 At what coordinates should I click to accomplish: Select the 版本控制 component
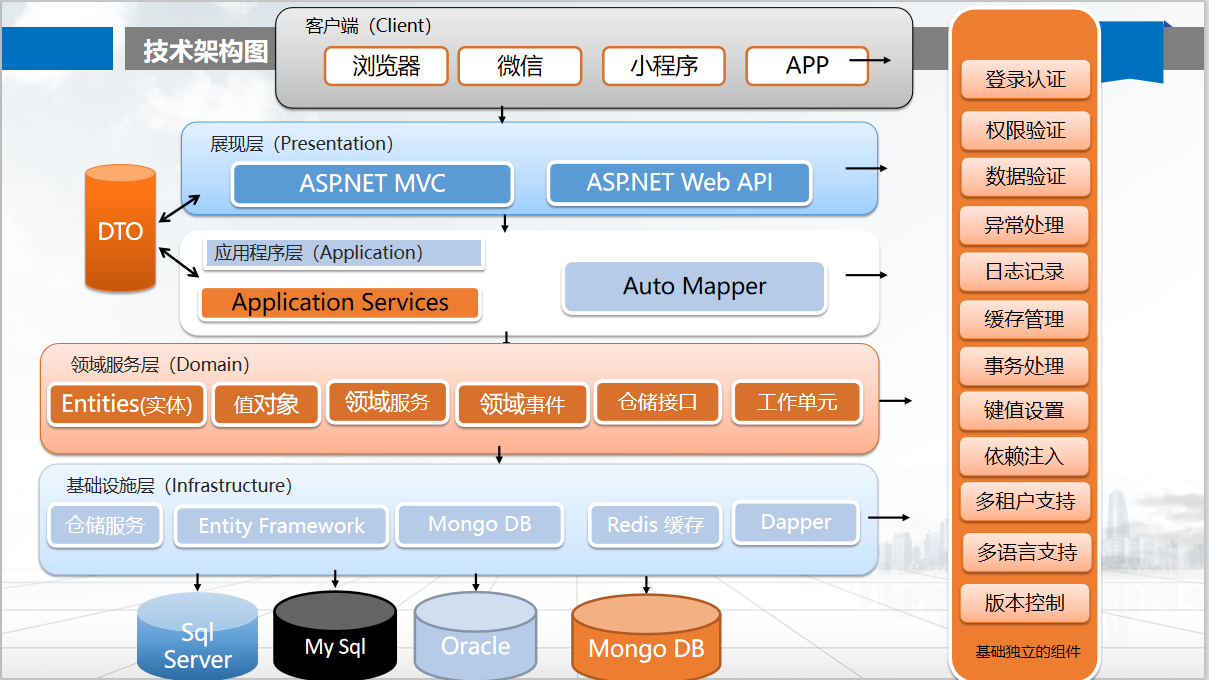(x=1025, y=604)
